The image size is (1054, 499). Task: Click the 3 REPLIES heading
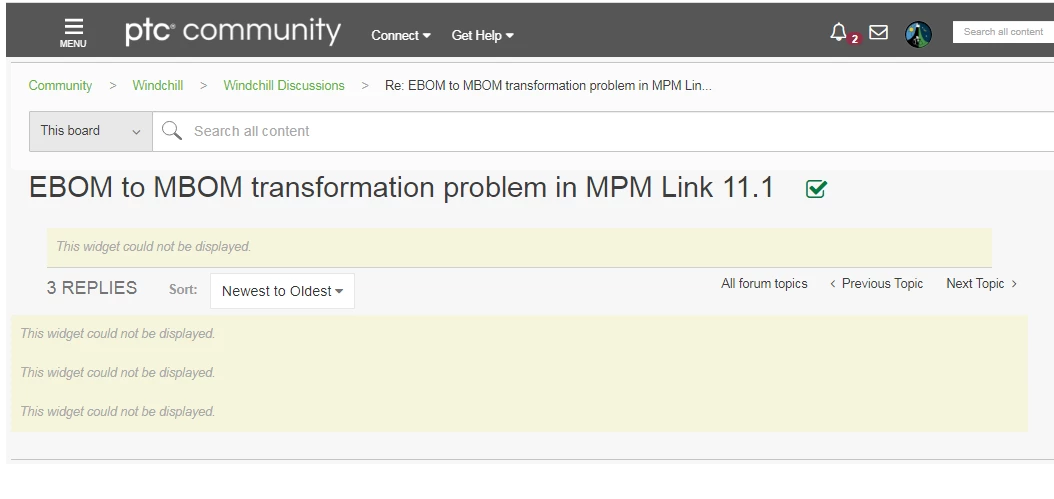(92, 288)
